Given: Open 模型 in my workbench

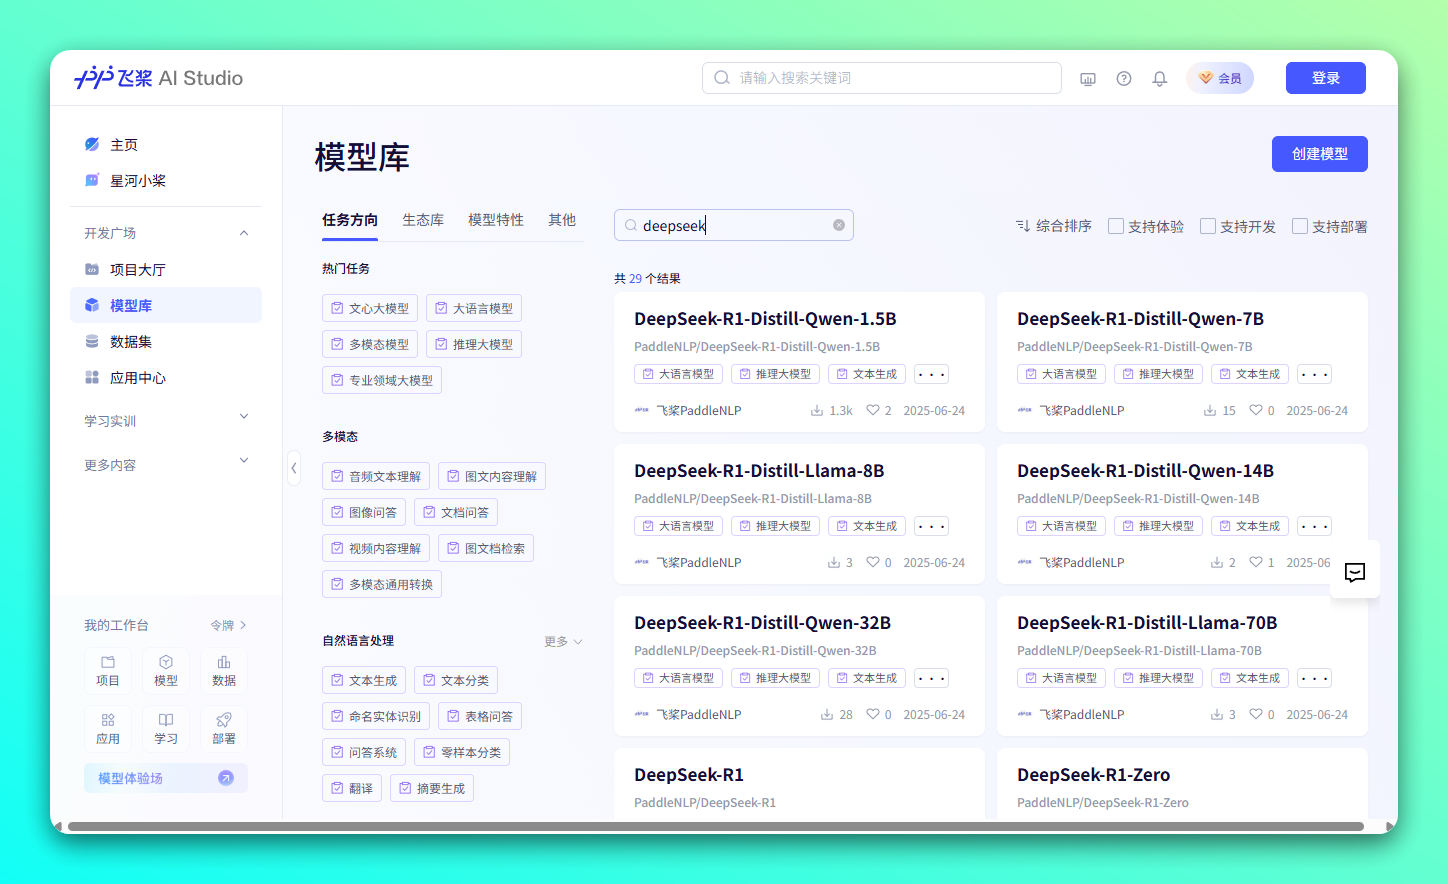Looking at the screenshot, I should pyautogui.click(x=166, y=671).
